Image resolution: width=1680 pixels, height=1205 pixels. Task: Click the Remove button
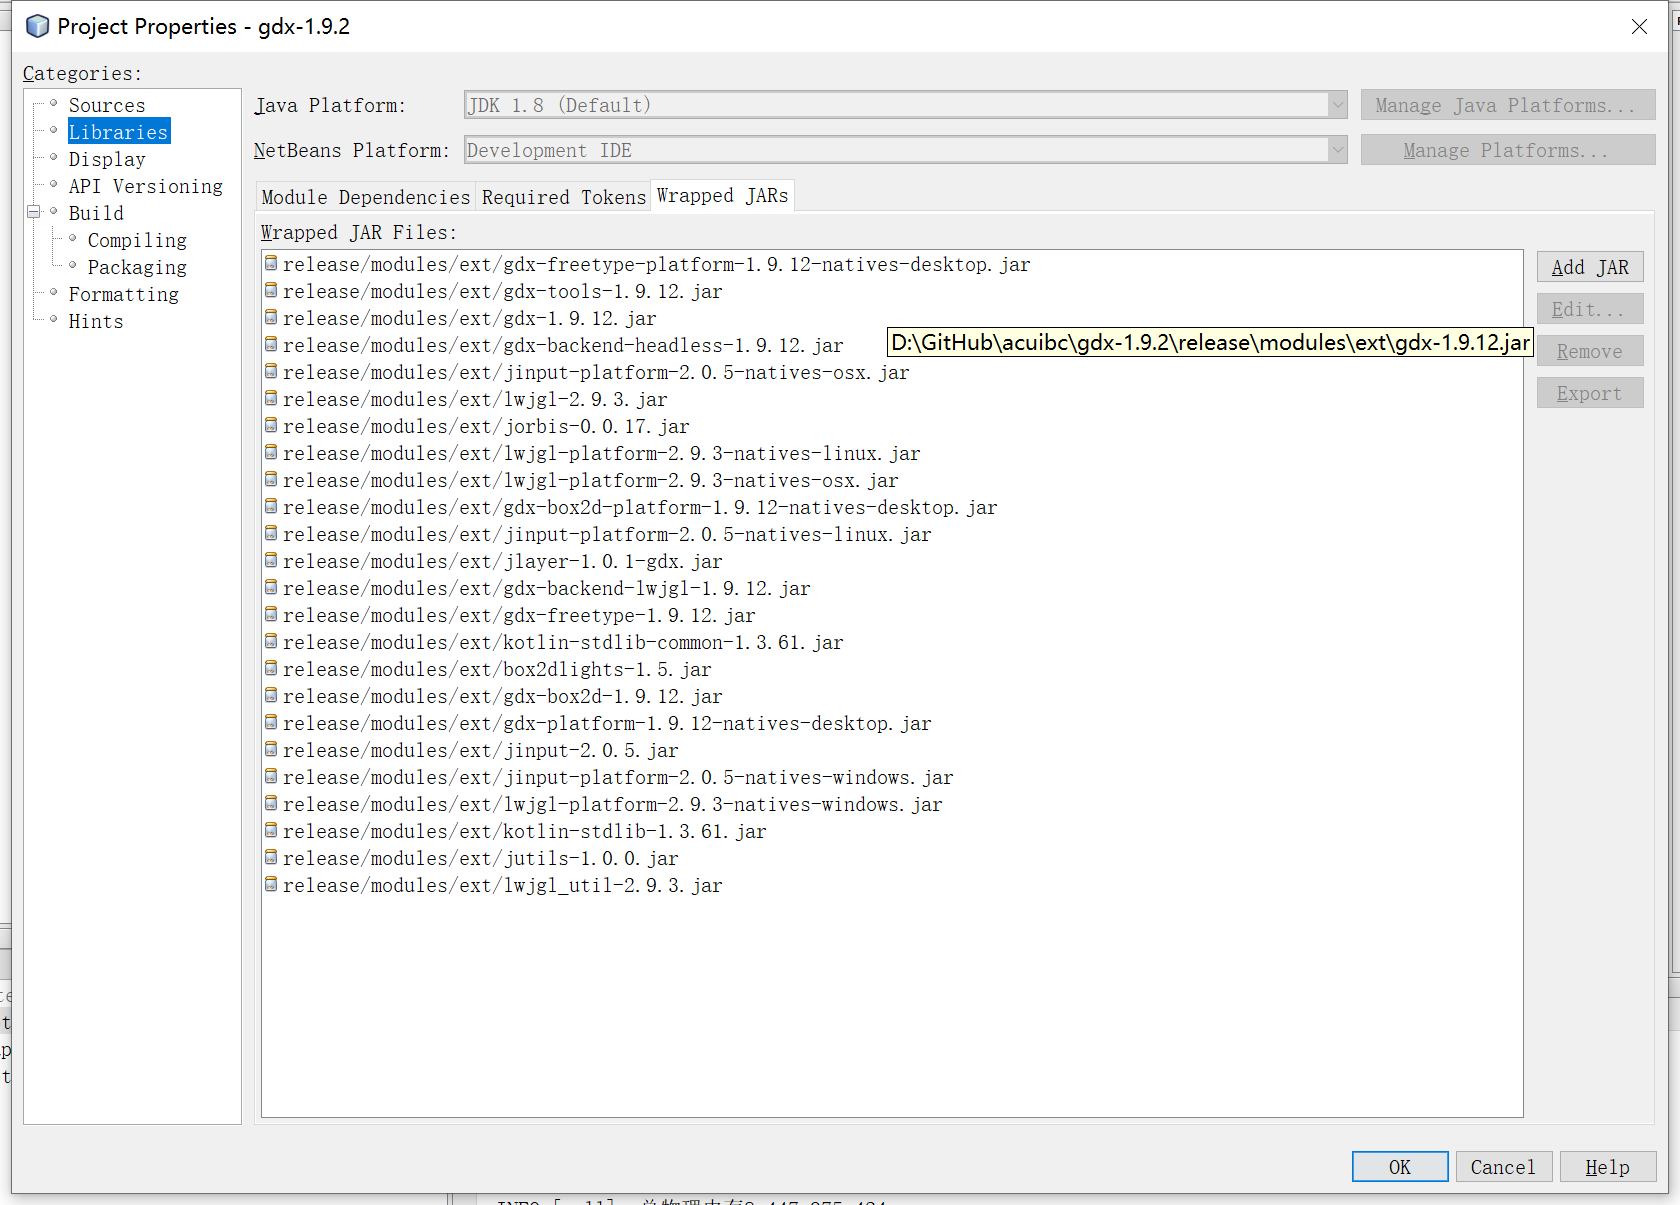coord(1590,351)
